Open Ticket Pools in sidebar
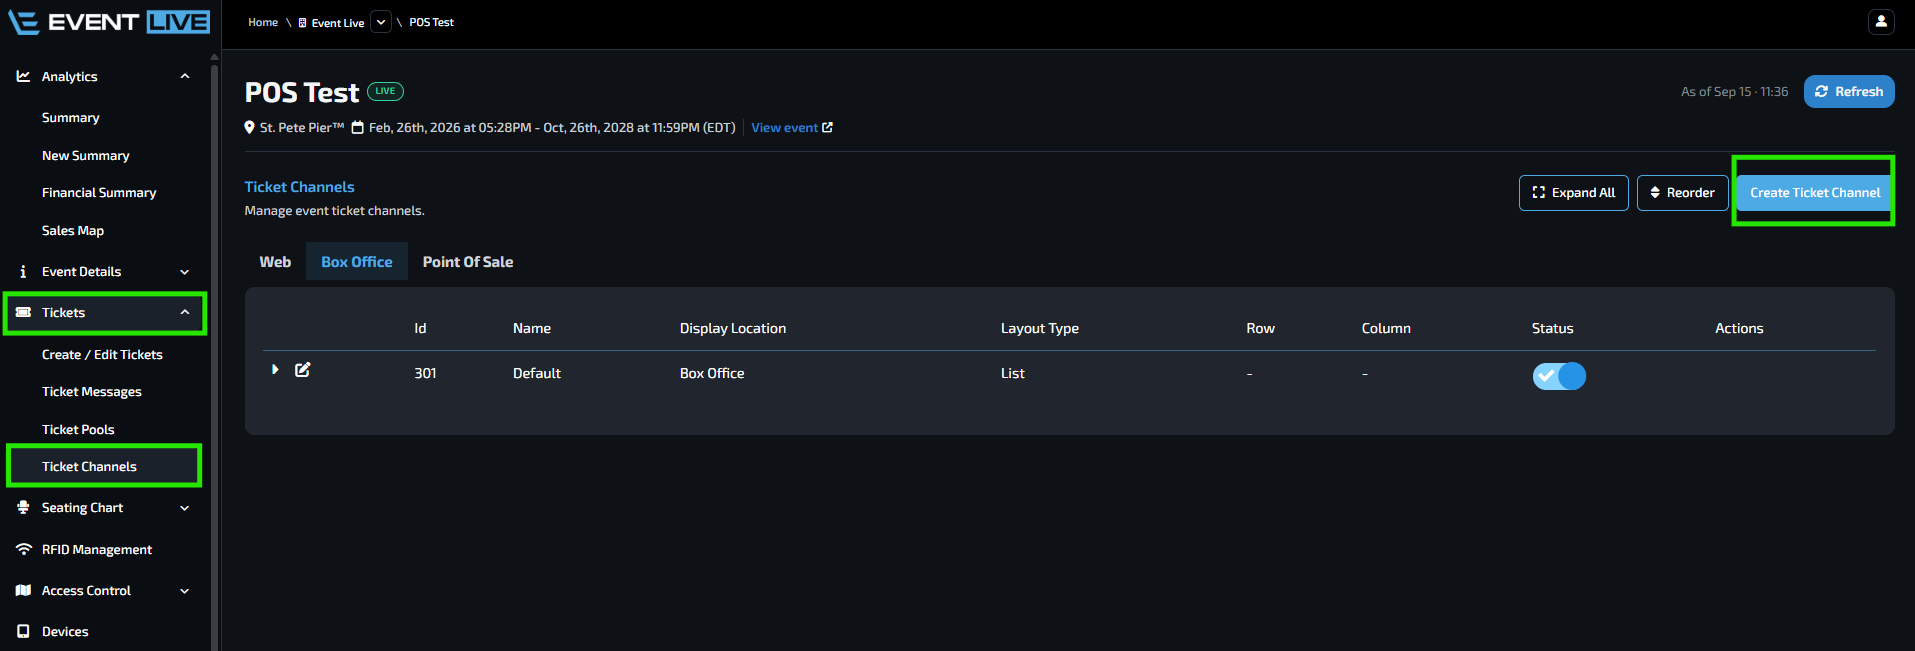Image resolution: width=1915 pixels, height=651 pixels. pos(78,430)
